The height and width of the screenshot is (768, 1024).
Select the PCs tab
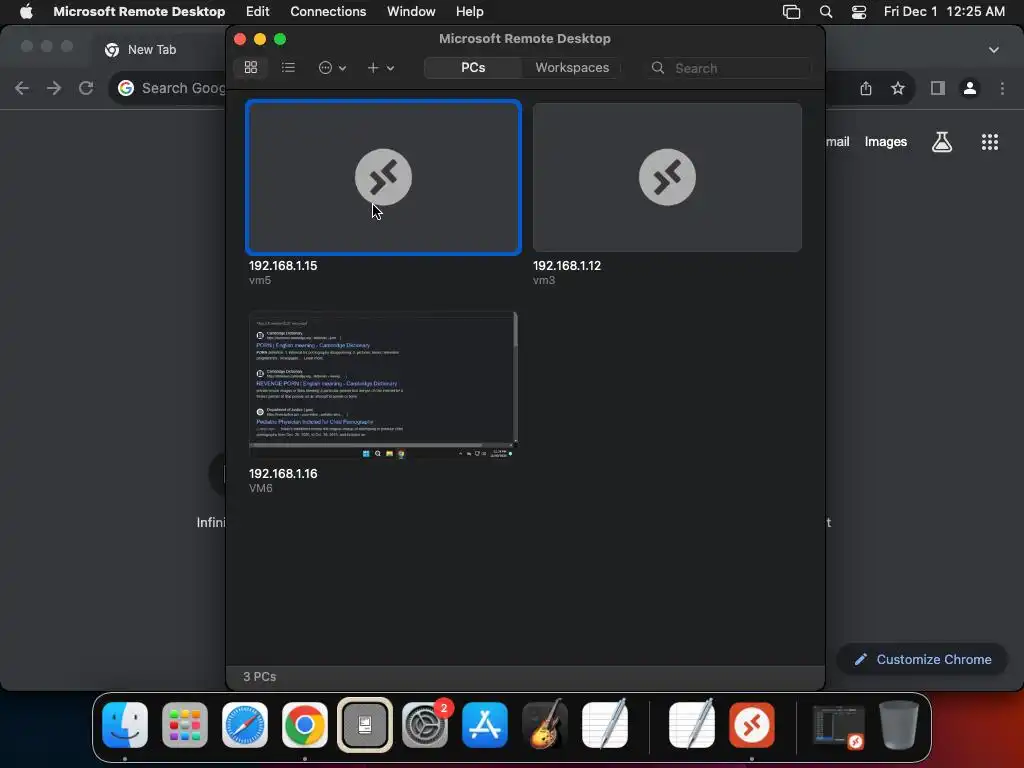point(473,67)
